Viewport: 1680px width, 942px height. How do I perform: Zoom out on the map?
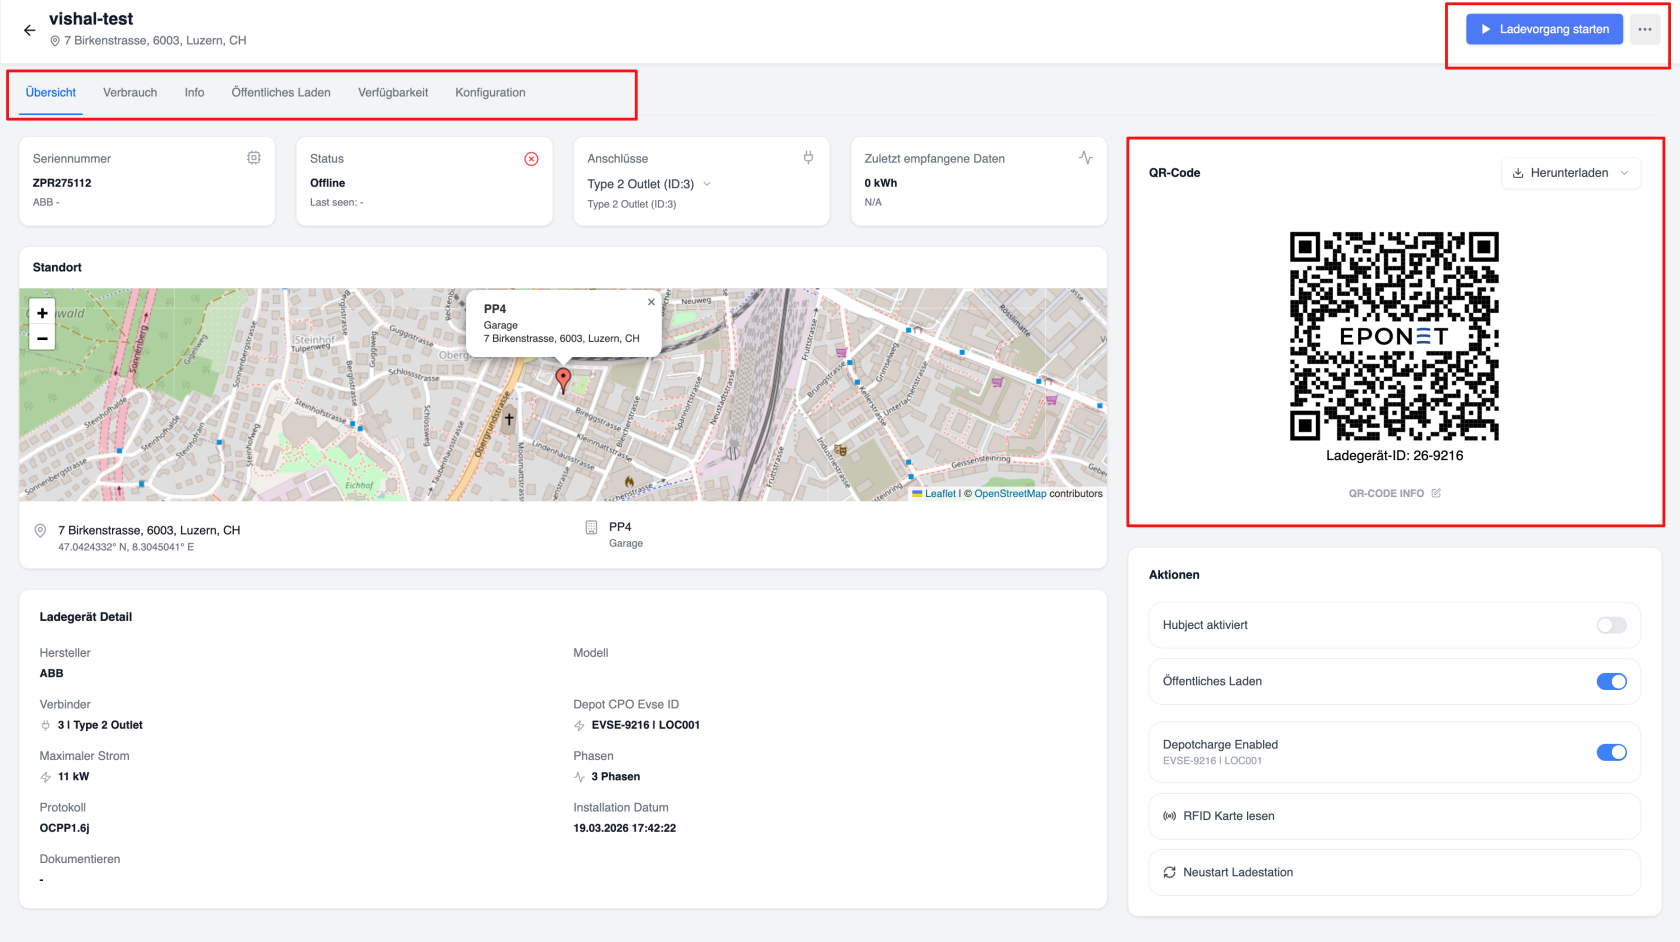[42, 338]
